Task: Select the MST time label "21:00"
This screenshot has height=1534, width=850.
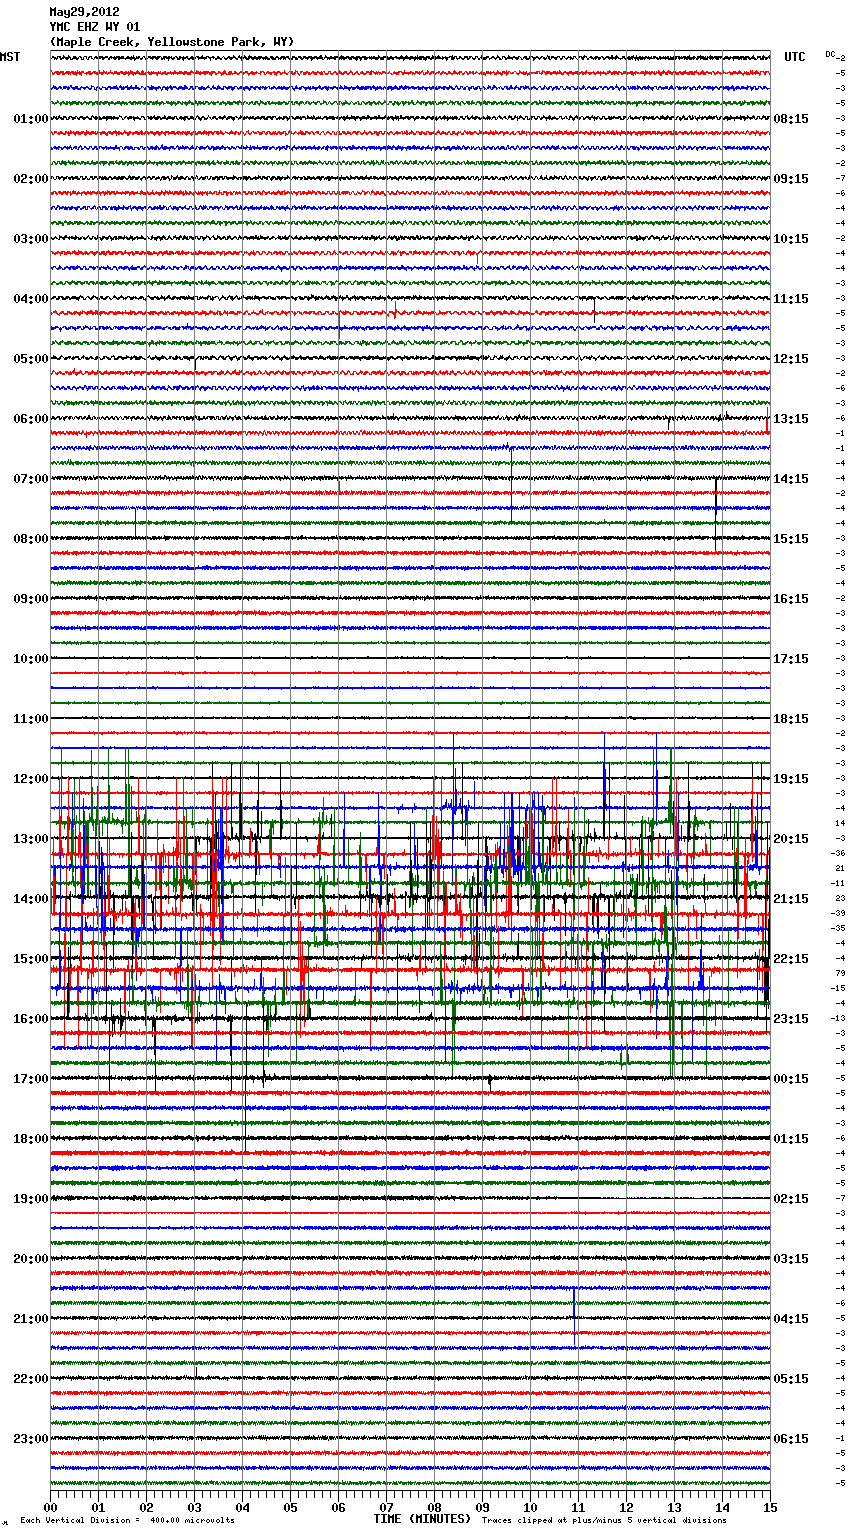Action: pos(31,1319)
